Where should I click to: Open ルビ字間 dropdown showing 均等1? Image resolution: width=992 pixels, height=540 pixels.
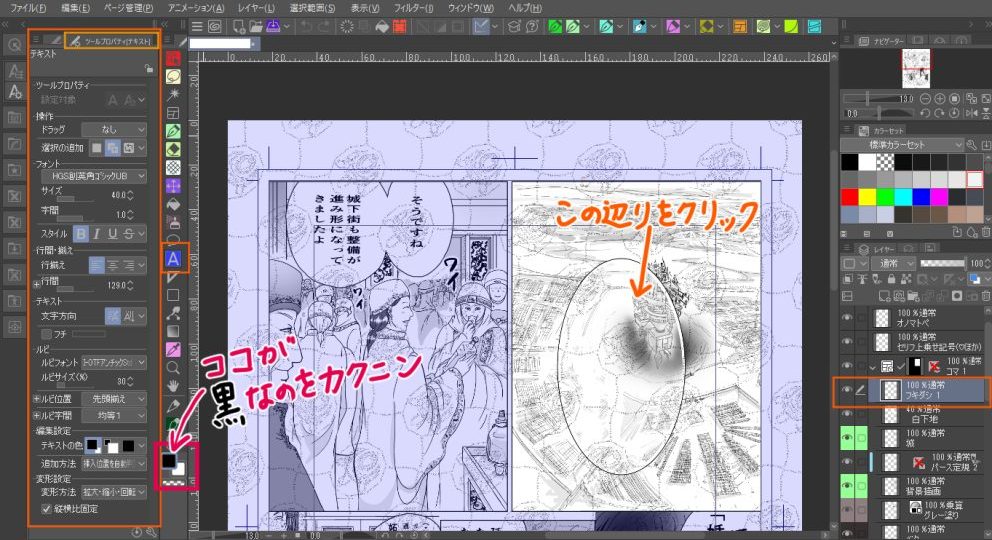pyautogui.click(x=114, y=415)
